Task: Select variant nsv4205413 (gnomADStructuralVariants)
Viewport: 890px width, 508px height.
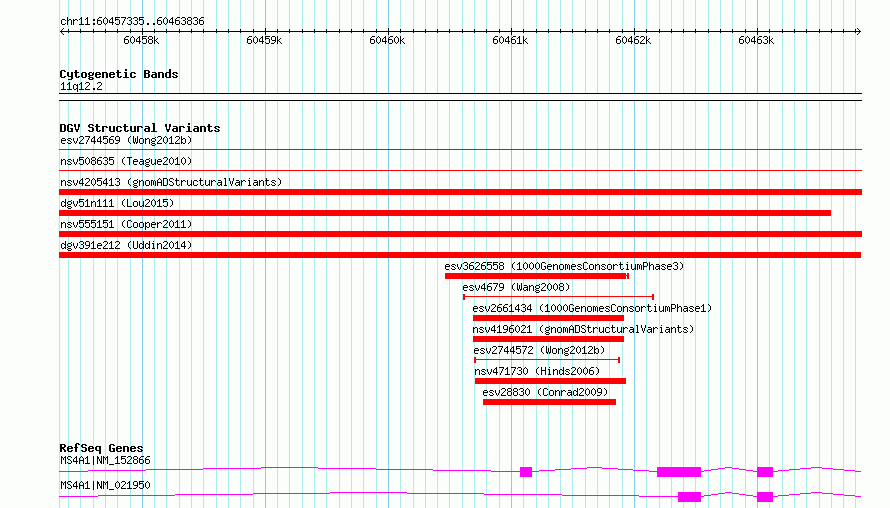Action: pyautogui.click(x=171, y=182)
